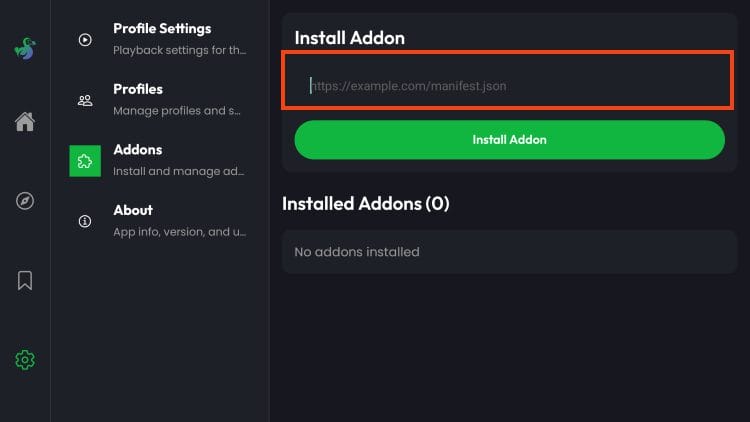750x422 pixels.
Task: Go to the Home screen icon
Action: point(25,122)
